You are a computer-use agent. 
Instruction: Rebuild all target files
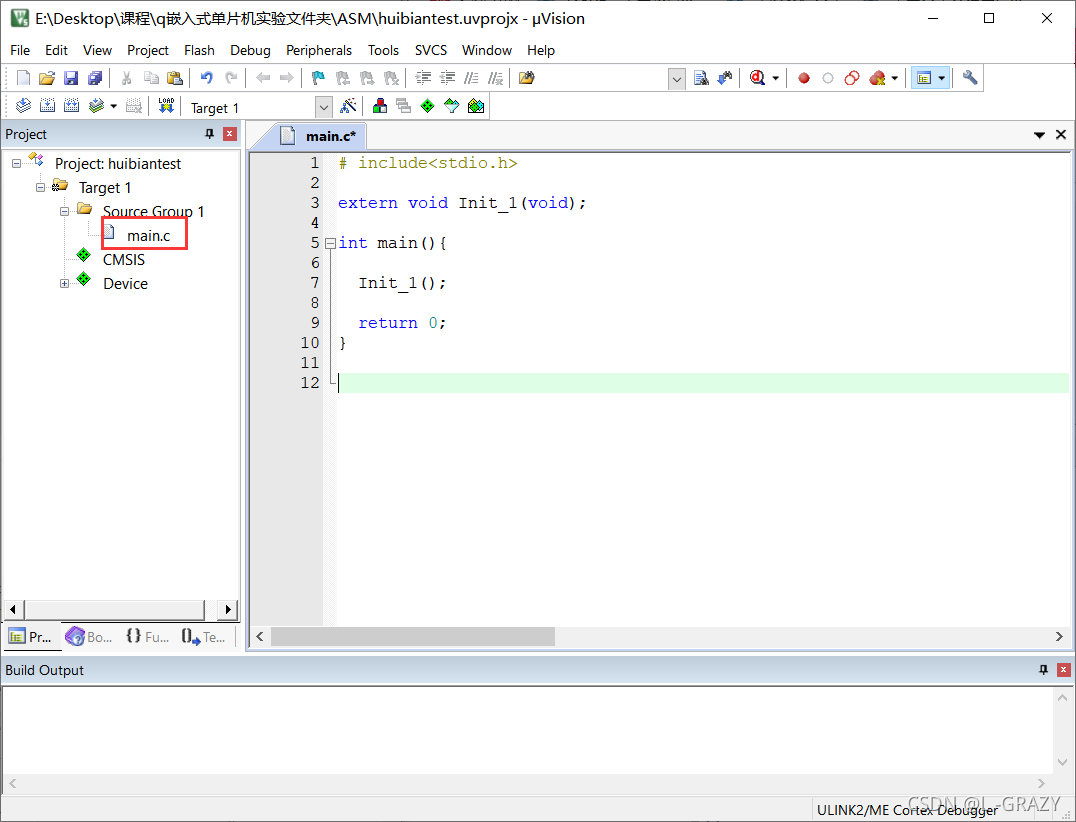pyautogui.click(x=71, y=106)
